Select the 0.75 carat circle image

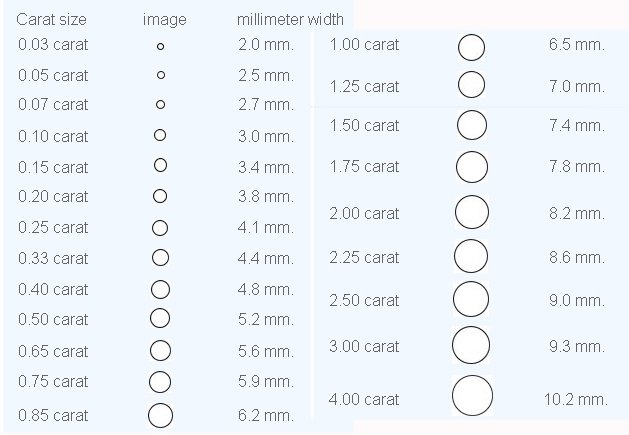160,382
